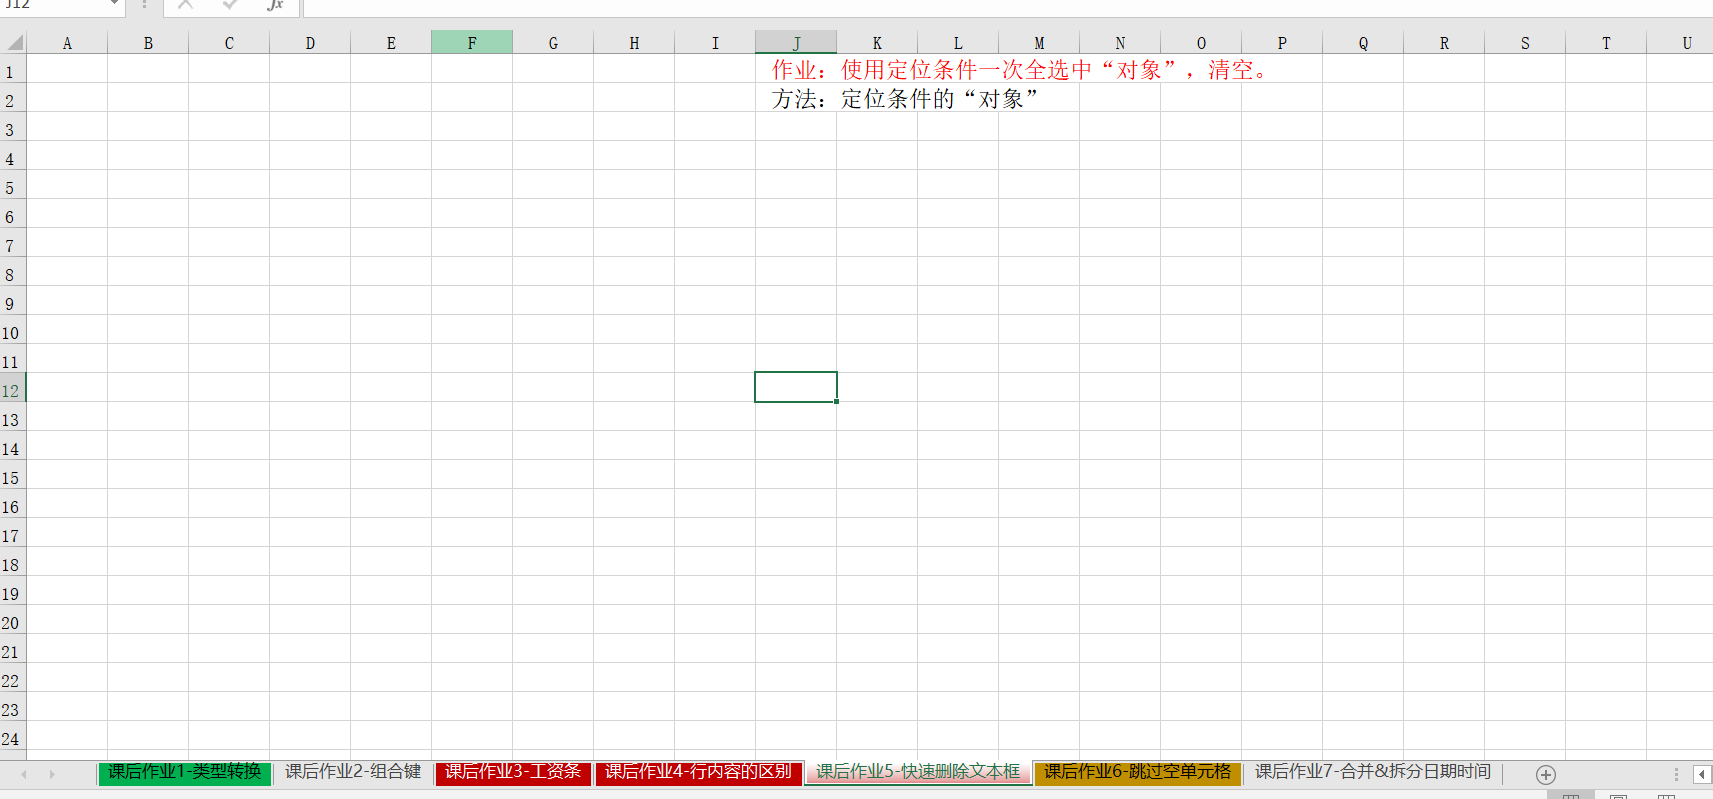Go to sheet 课后作业6-跳过空单元格
1713x799 pixels.
tap(1138, 773)
